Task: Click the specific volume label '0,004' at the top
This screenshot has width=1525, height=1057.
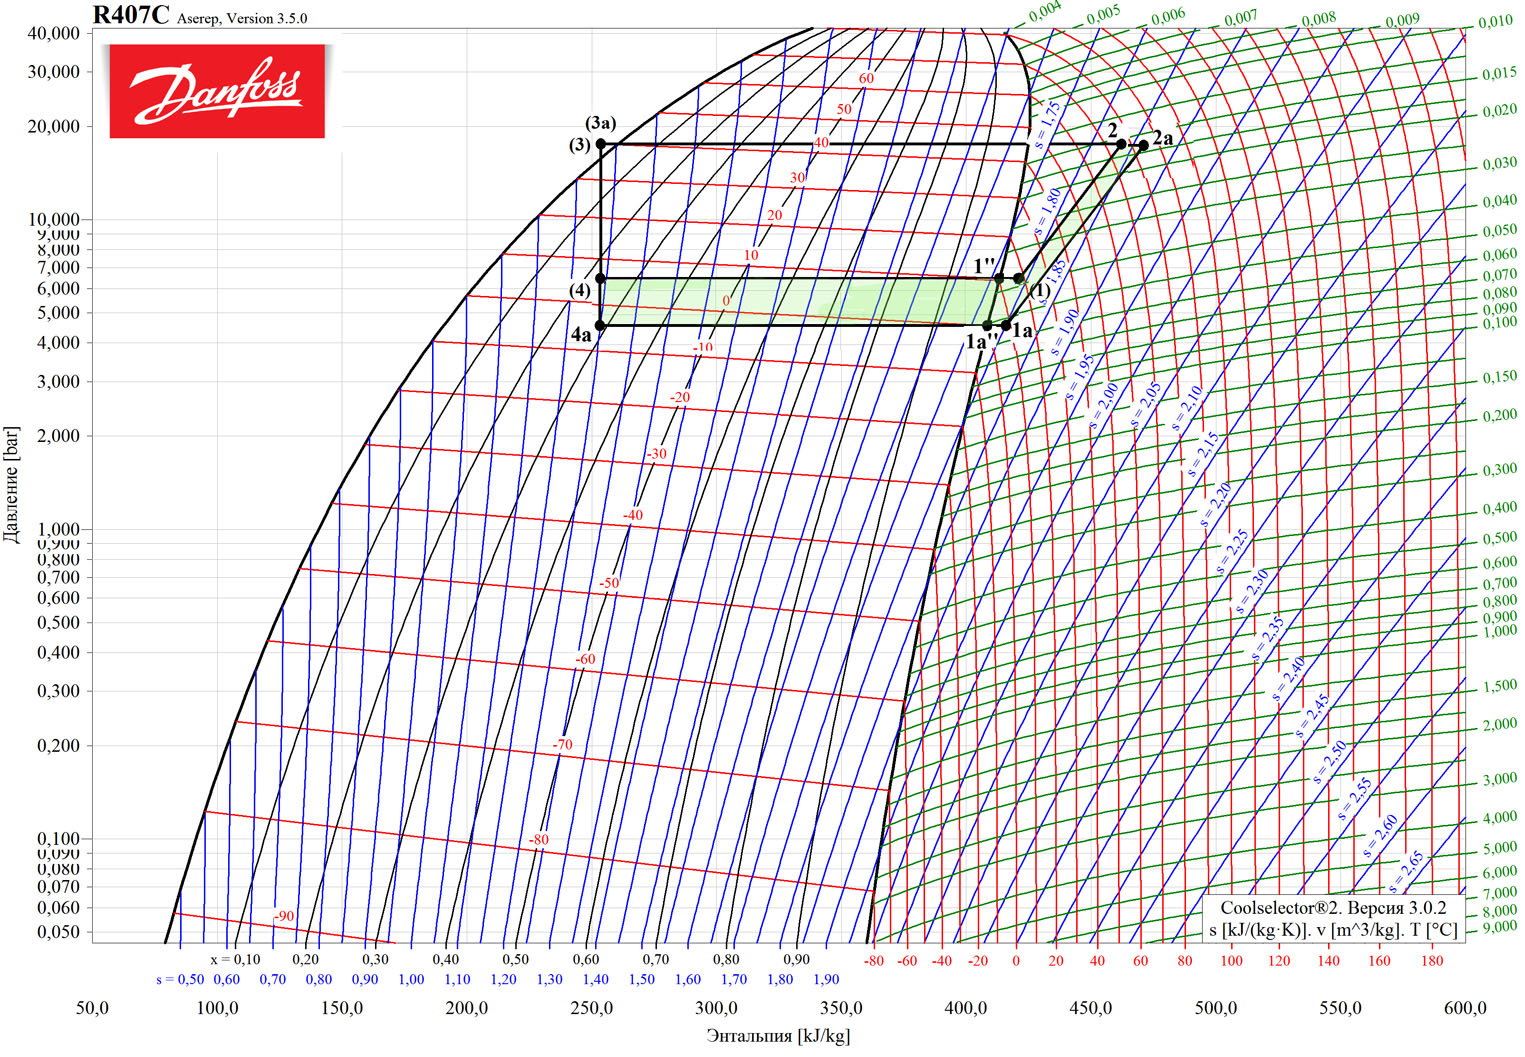Action: pos(1045,12)
